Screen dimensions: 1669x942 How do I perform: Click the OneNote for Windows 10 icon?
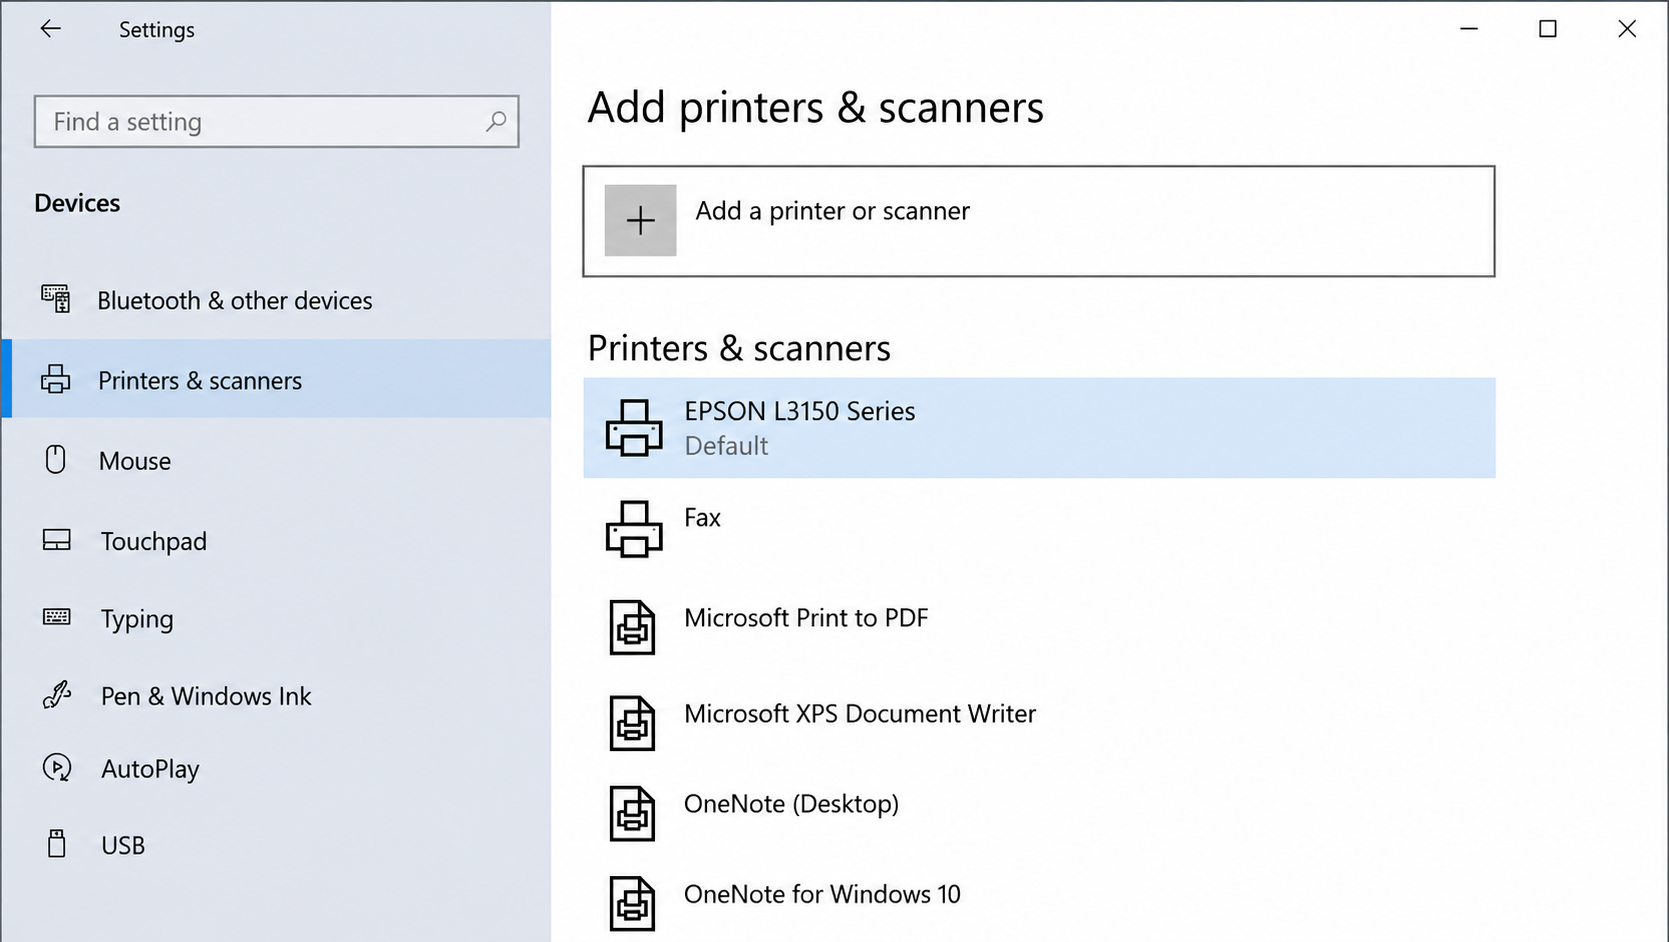(x=632, y=903)
